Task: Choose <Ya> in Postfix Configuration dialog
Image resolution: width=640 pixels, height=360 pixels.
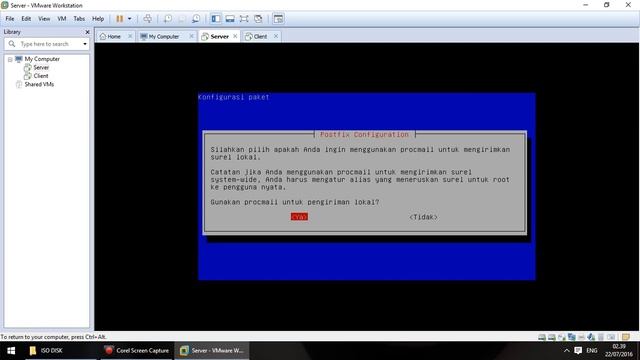Action: tap(299, 217)
